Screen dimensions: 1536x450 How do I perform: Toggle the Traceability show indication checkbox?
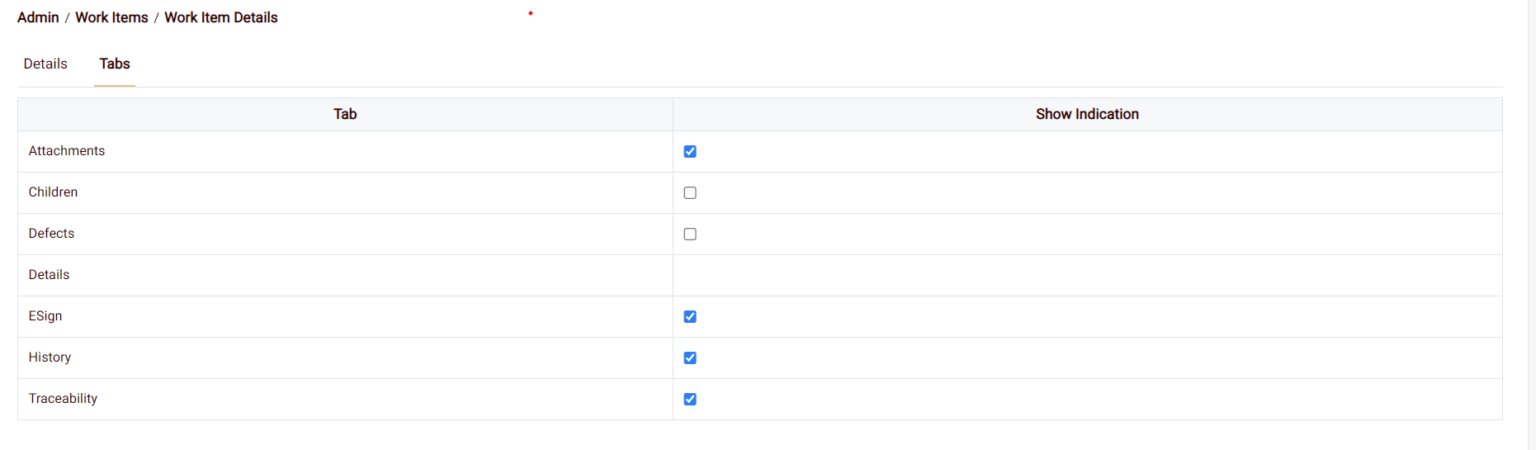pyautogui.click(x=690, y=399)
